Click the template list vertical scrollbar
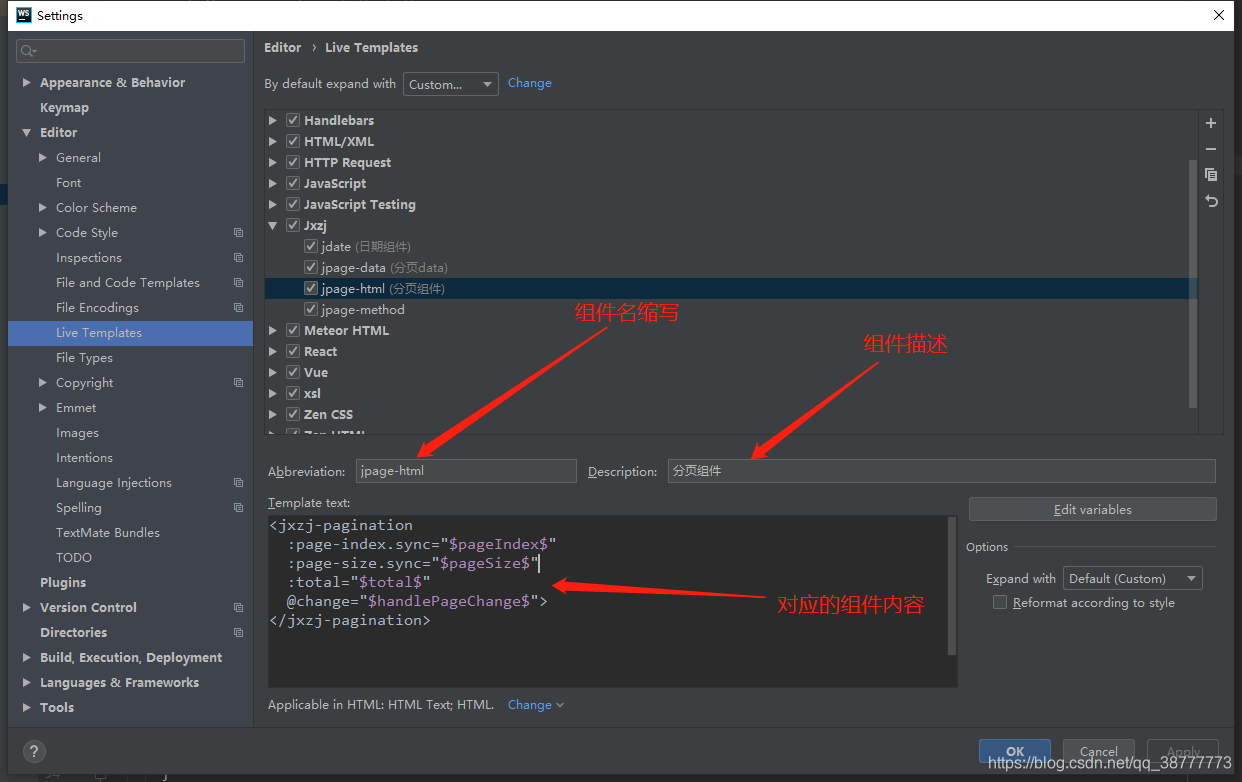1242x782 pixels. tap(1192, 283)
